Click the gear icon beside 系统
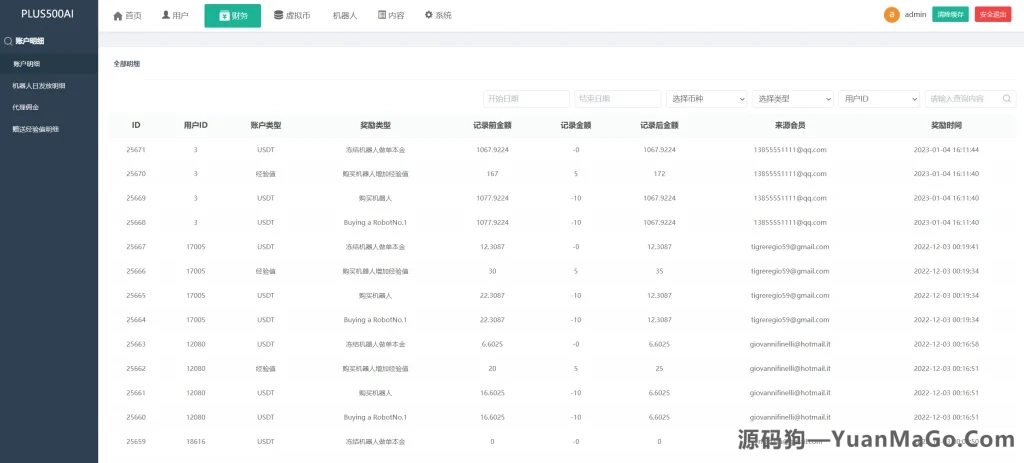The image size is (1024, 463). pyautogui.click(x=428, y=15)
